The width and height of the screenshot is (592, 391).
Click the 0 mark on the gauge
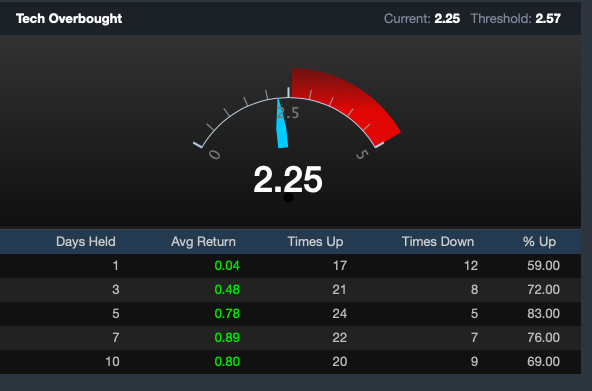(214, 154)
